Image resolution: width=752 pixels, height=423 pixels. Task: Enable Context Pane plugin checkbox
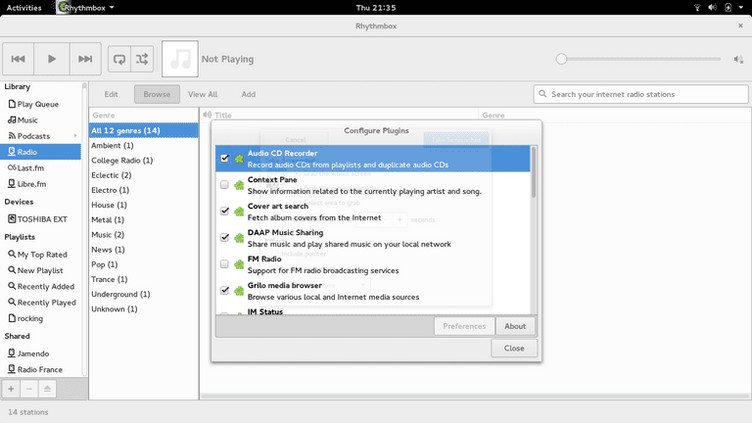(x=224, y=185)
